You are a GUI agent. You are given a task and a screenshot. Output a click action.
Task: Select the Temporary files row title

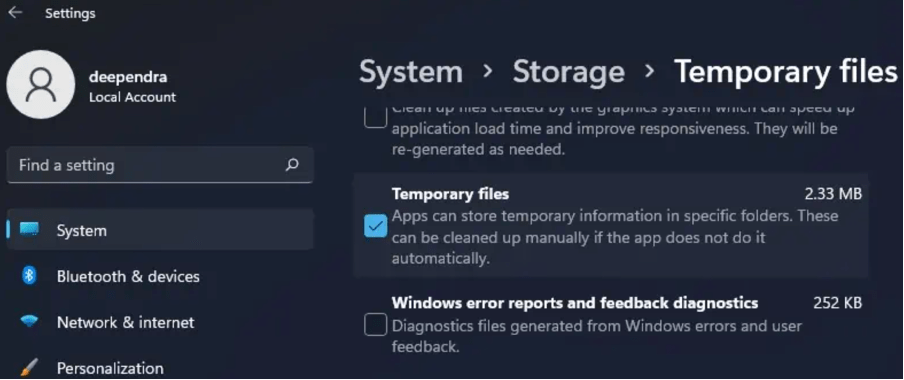click(x=450, y=194)
